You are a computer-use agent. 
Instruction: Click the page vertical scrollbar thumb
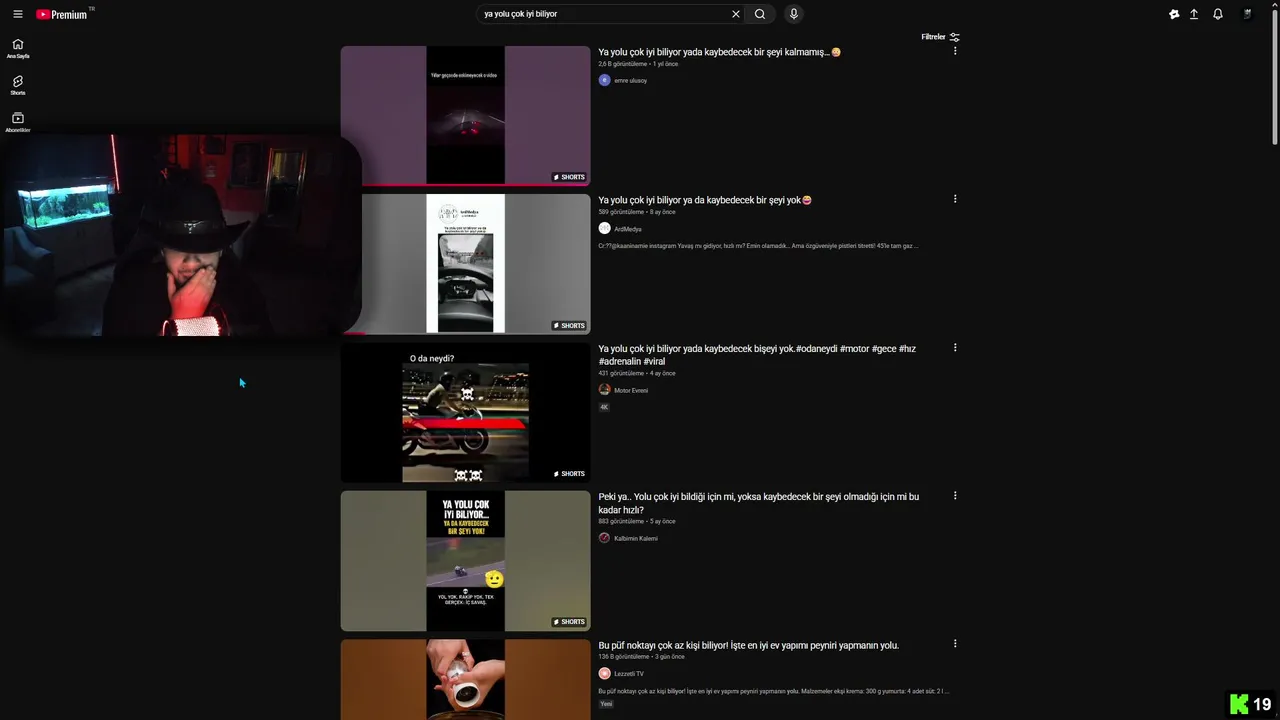coord(1274,78)
